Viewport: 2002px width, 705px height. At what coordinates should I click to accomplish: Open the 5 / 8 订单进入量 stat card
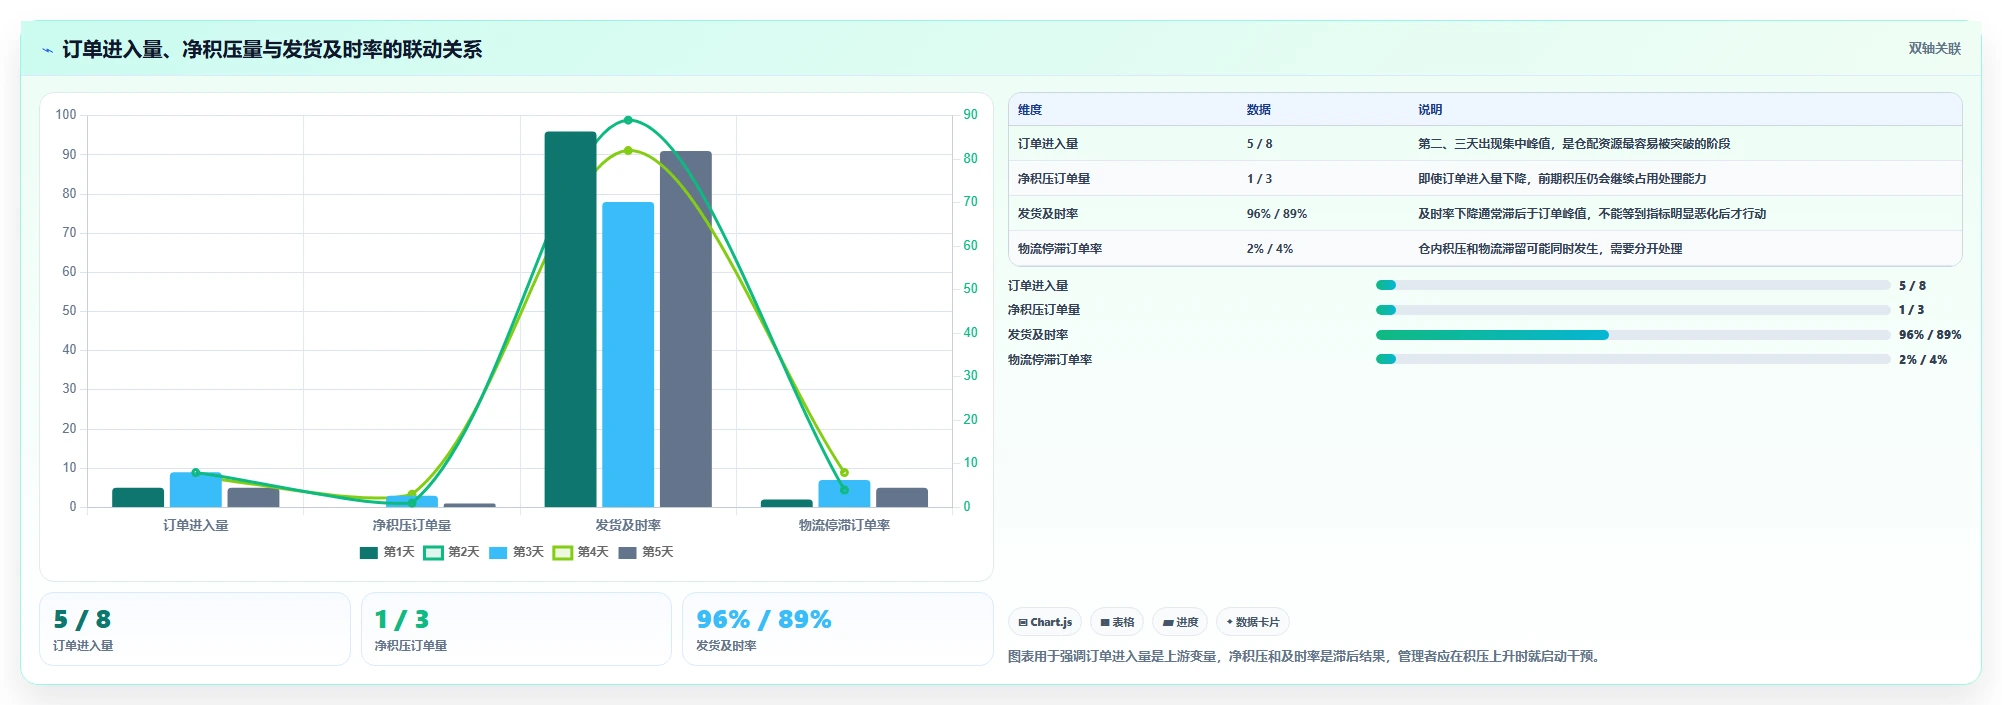[195, 629]
